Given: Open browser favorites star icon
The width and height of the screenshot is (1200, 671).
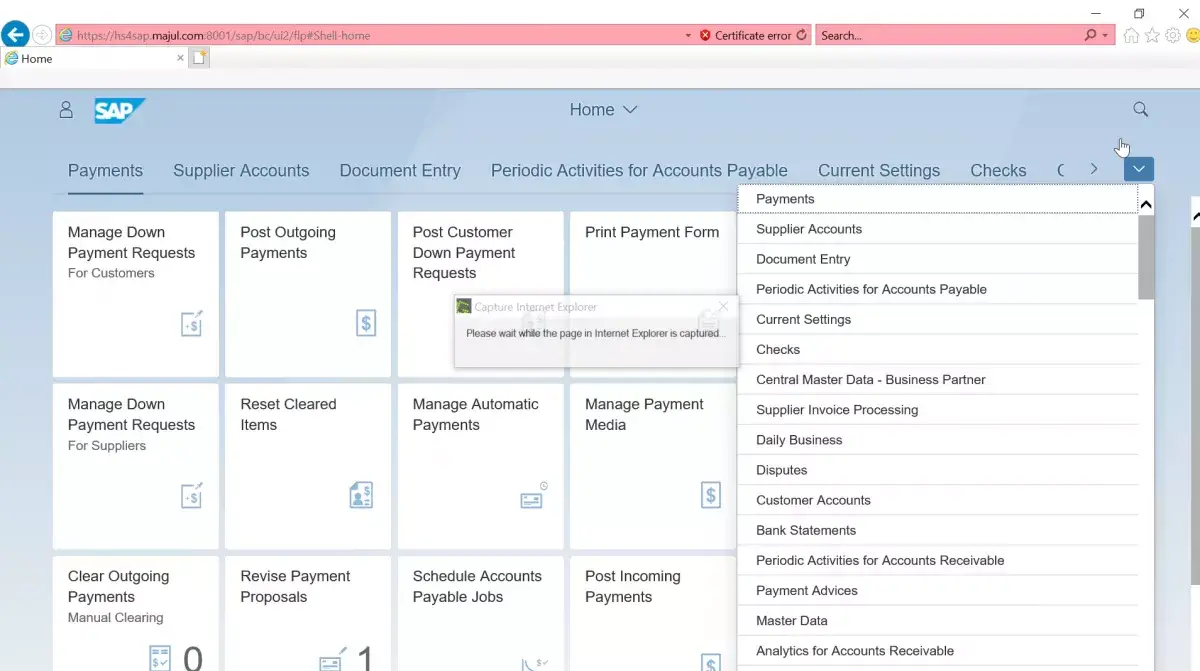Looking at the screenshot, I should coord(1152,35).
